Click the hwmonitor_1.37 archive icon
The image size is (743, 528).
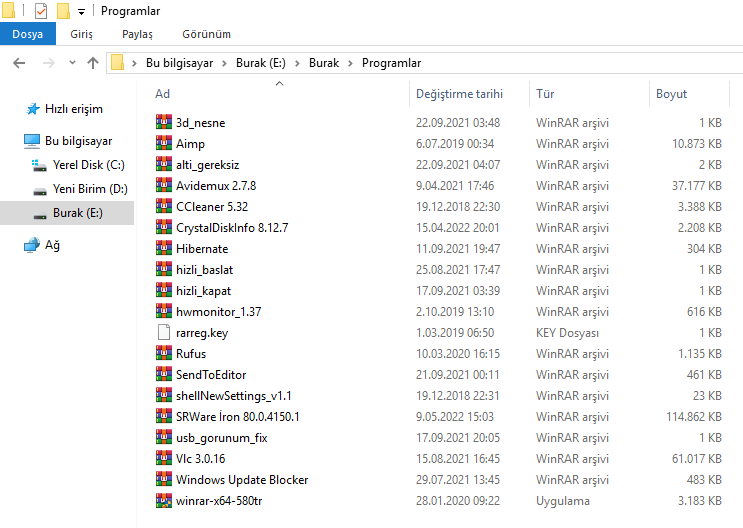tap(163, 311)
